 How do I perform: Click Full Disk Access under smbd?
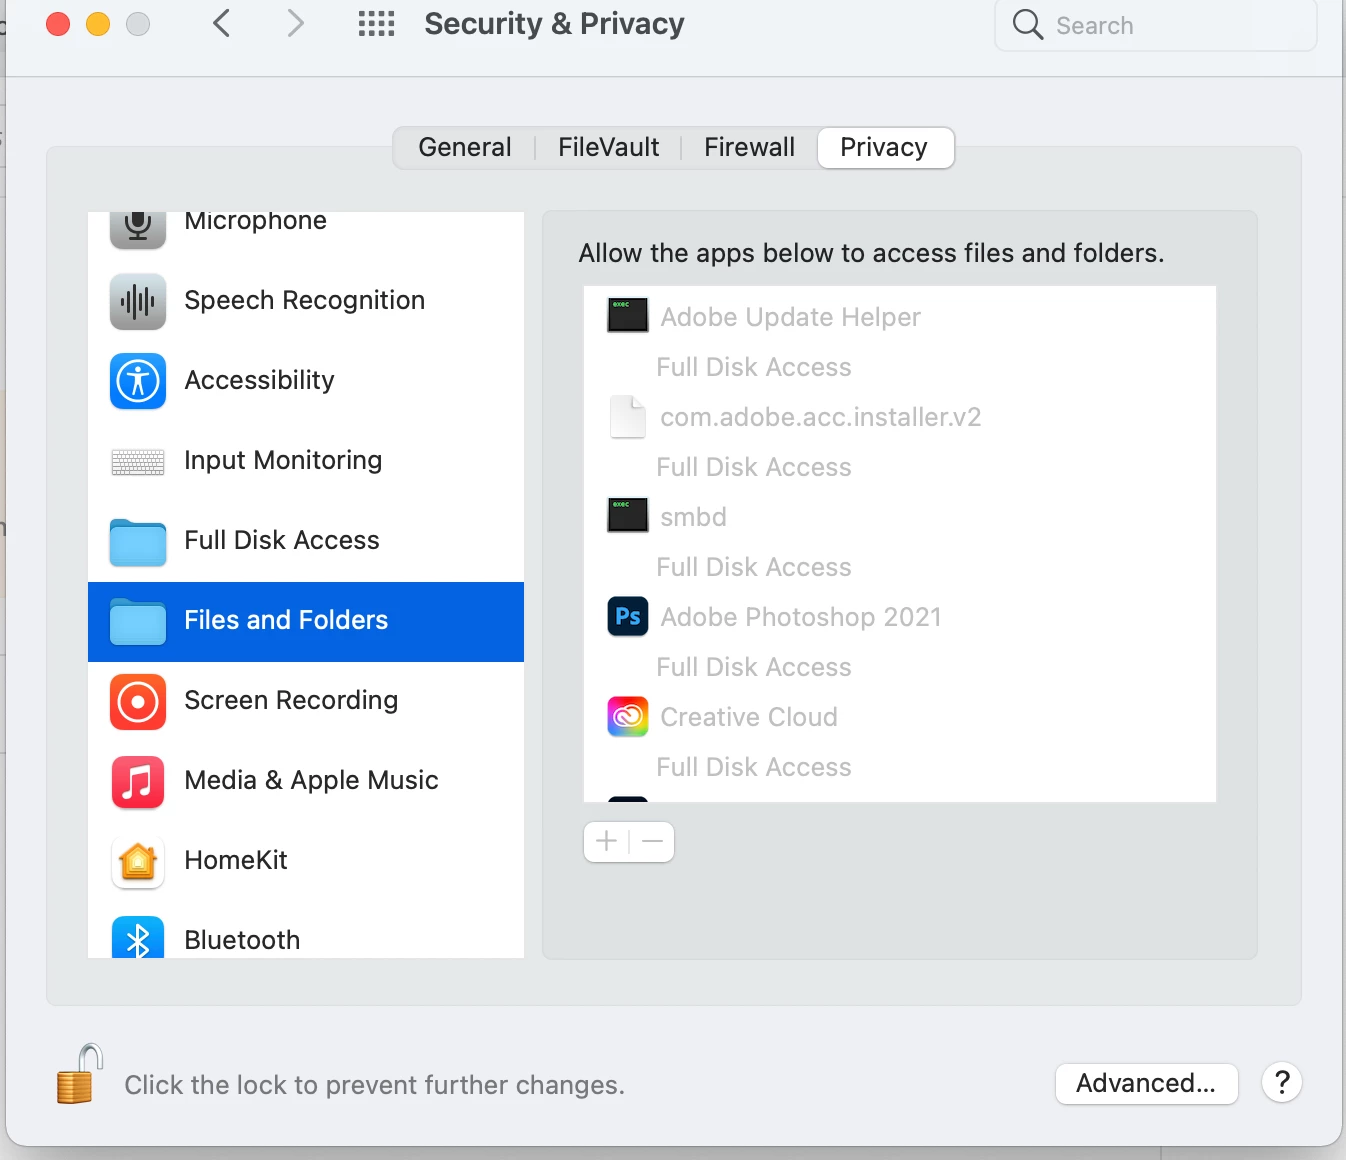[x=754, y=567]
